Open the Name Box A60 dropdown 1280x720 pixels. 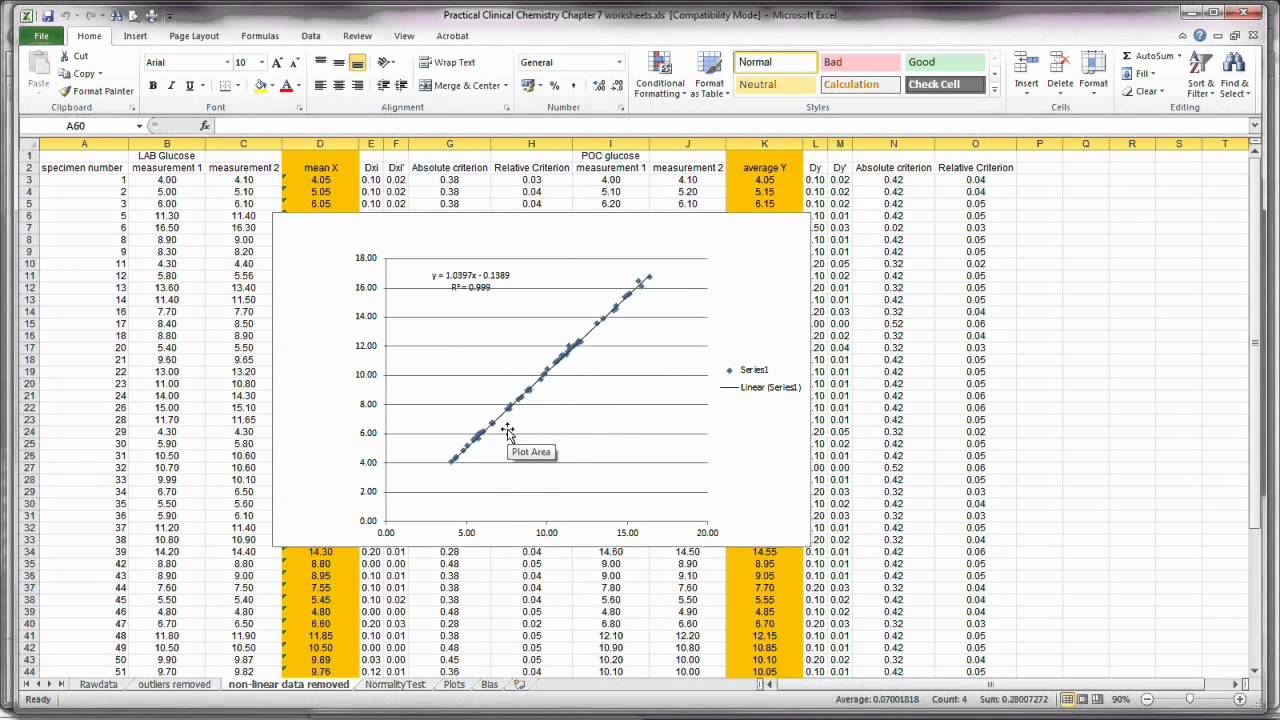click(139, 126)
